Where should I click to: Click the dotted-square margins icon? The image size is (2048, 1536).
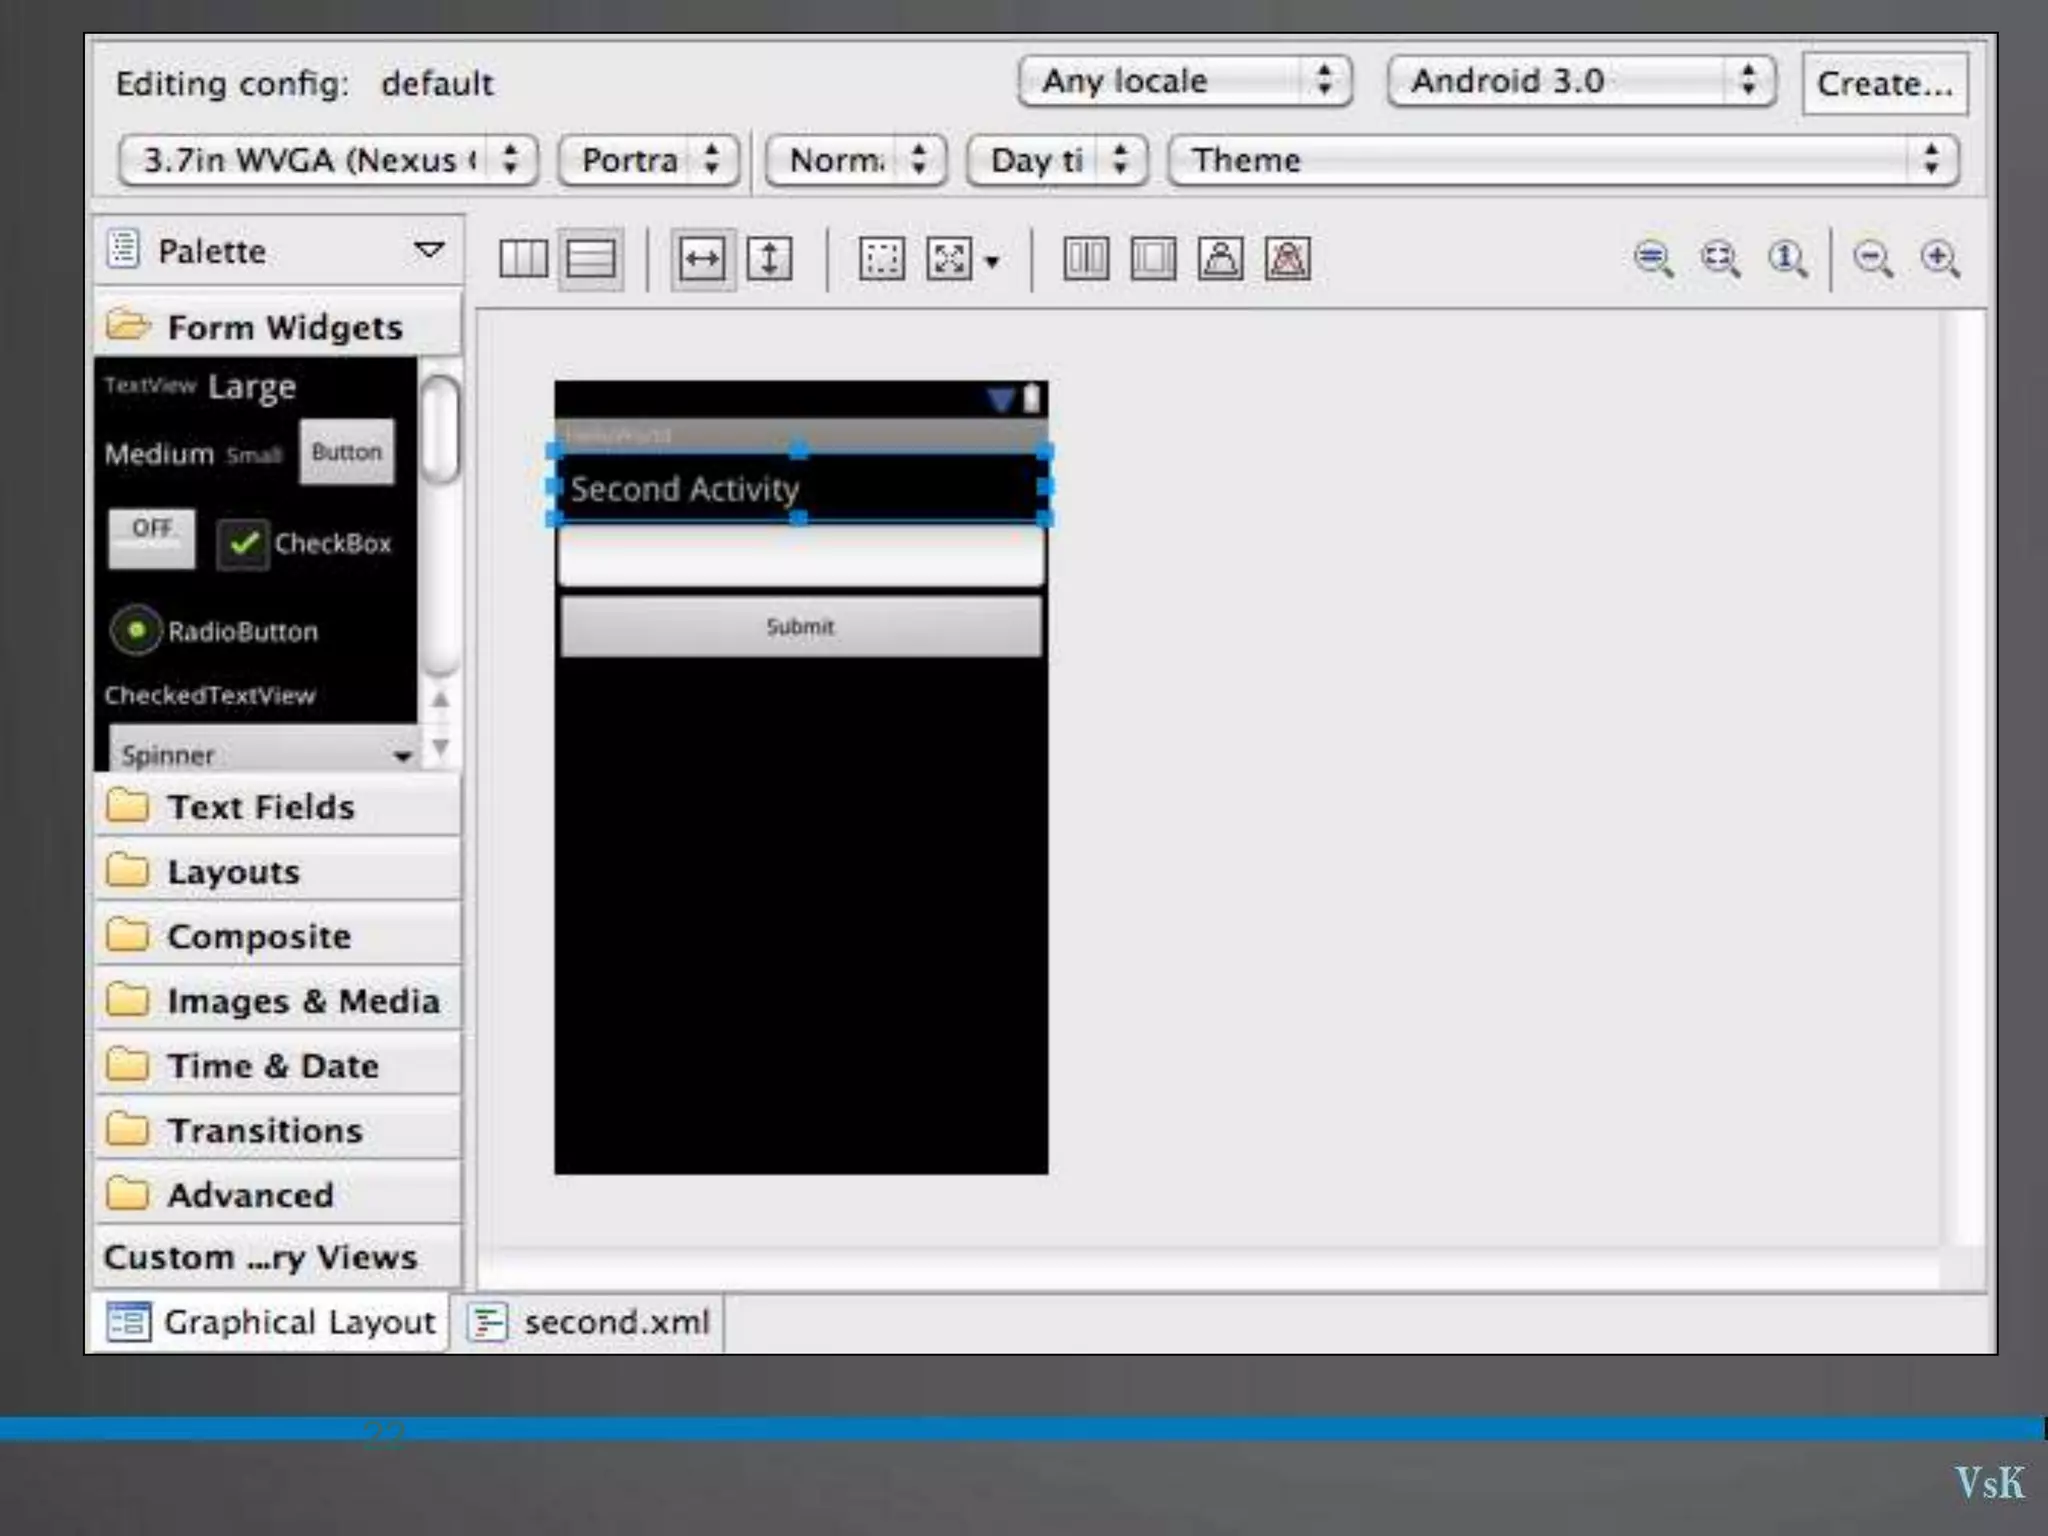pyautogui.click(x=881, y=259)
